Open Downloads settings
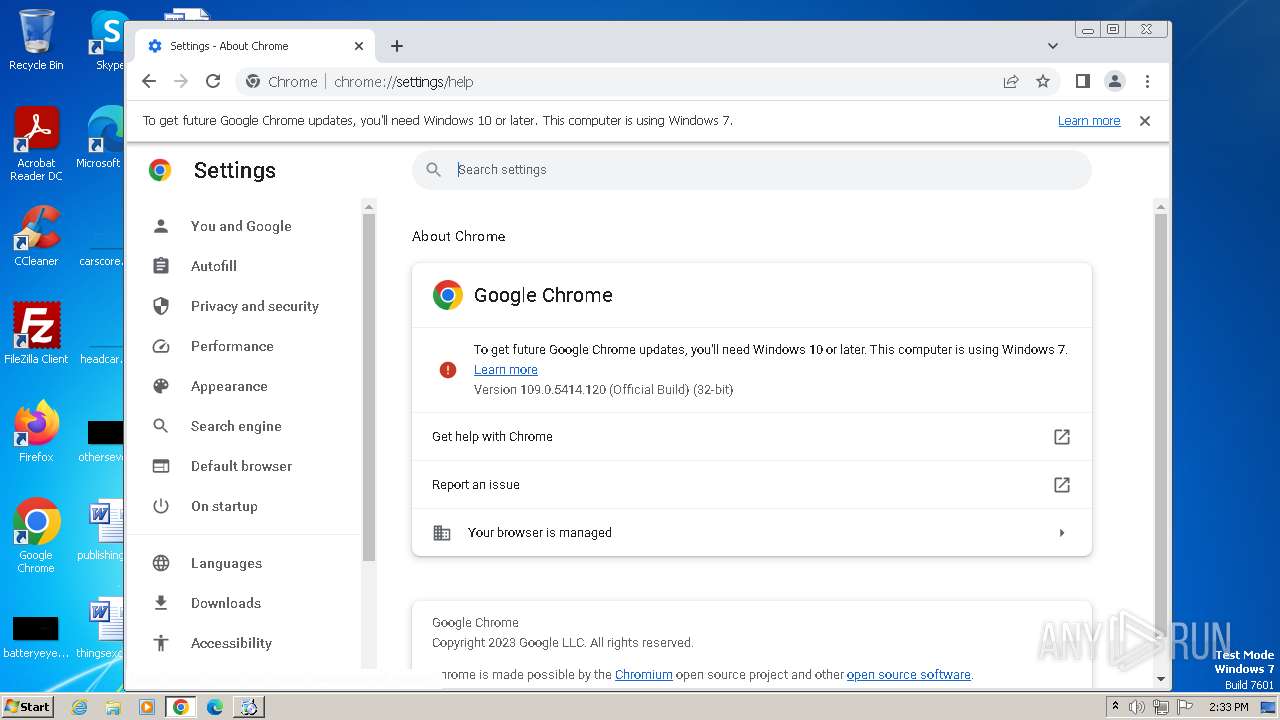The height and width of the screenshot is (720, 1280). click(x=225, y=603)
